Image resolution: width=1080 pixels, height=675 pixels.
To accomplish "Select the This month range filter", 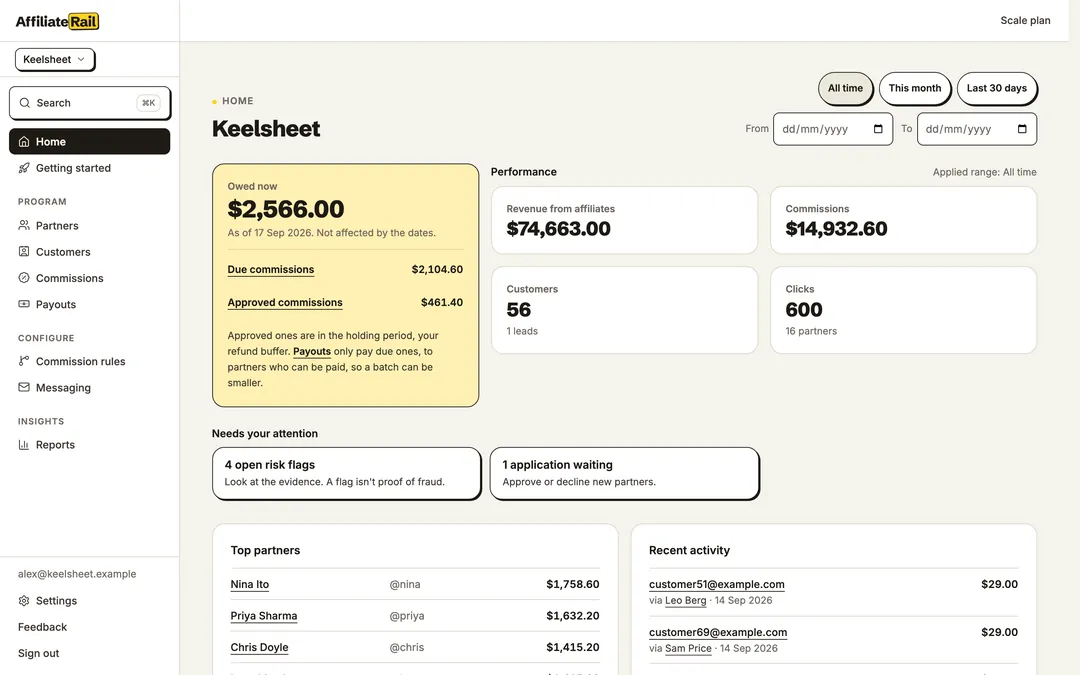I will coord(915,88).
